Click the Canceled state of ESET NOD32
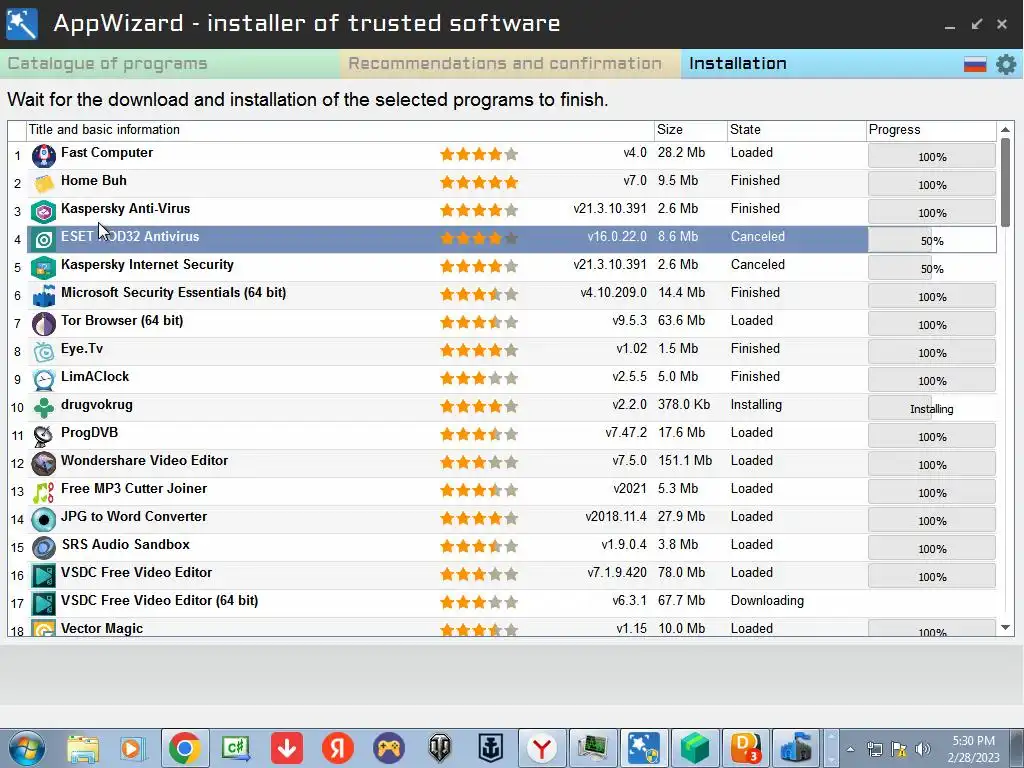 (758, 236)
